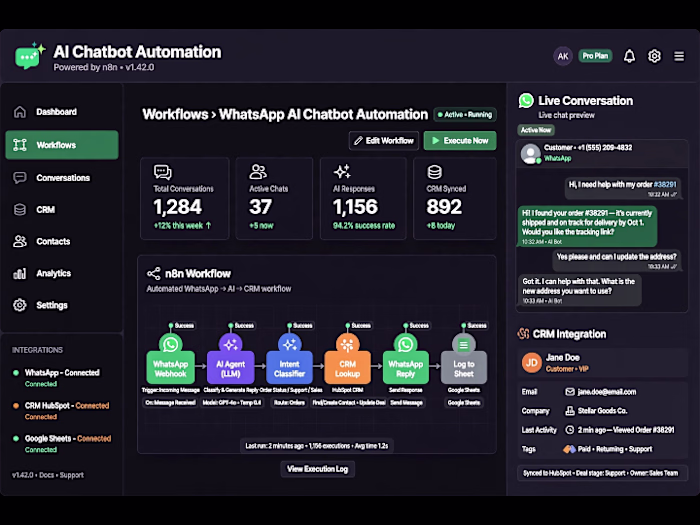Open Analytics in sidebar
The image size is (700, 525).
point(62,273)
